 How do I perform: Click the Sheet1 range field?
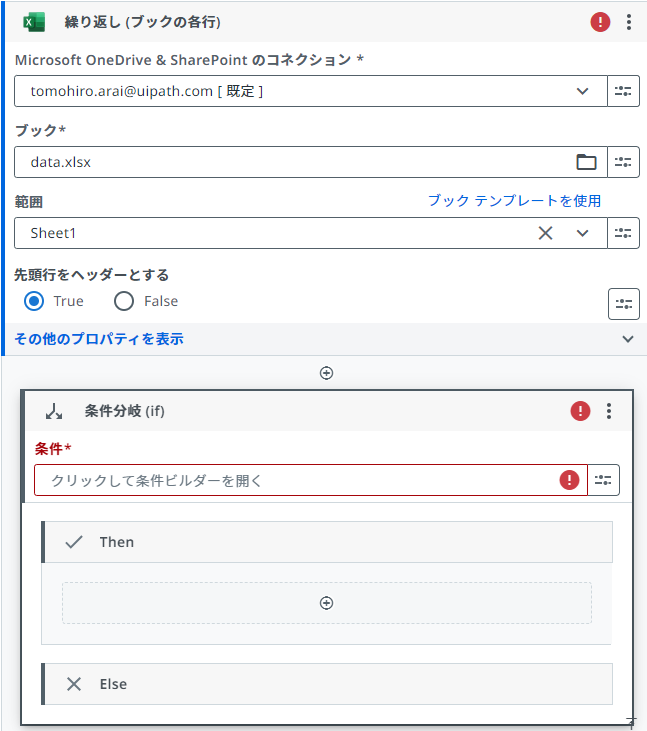[310, 233]
